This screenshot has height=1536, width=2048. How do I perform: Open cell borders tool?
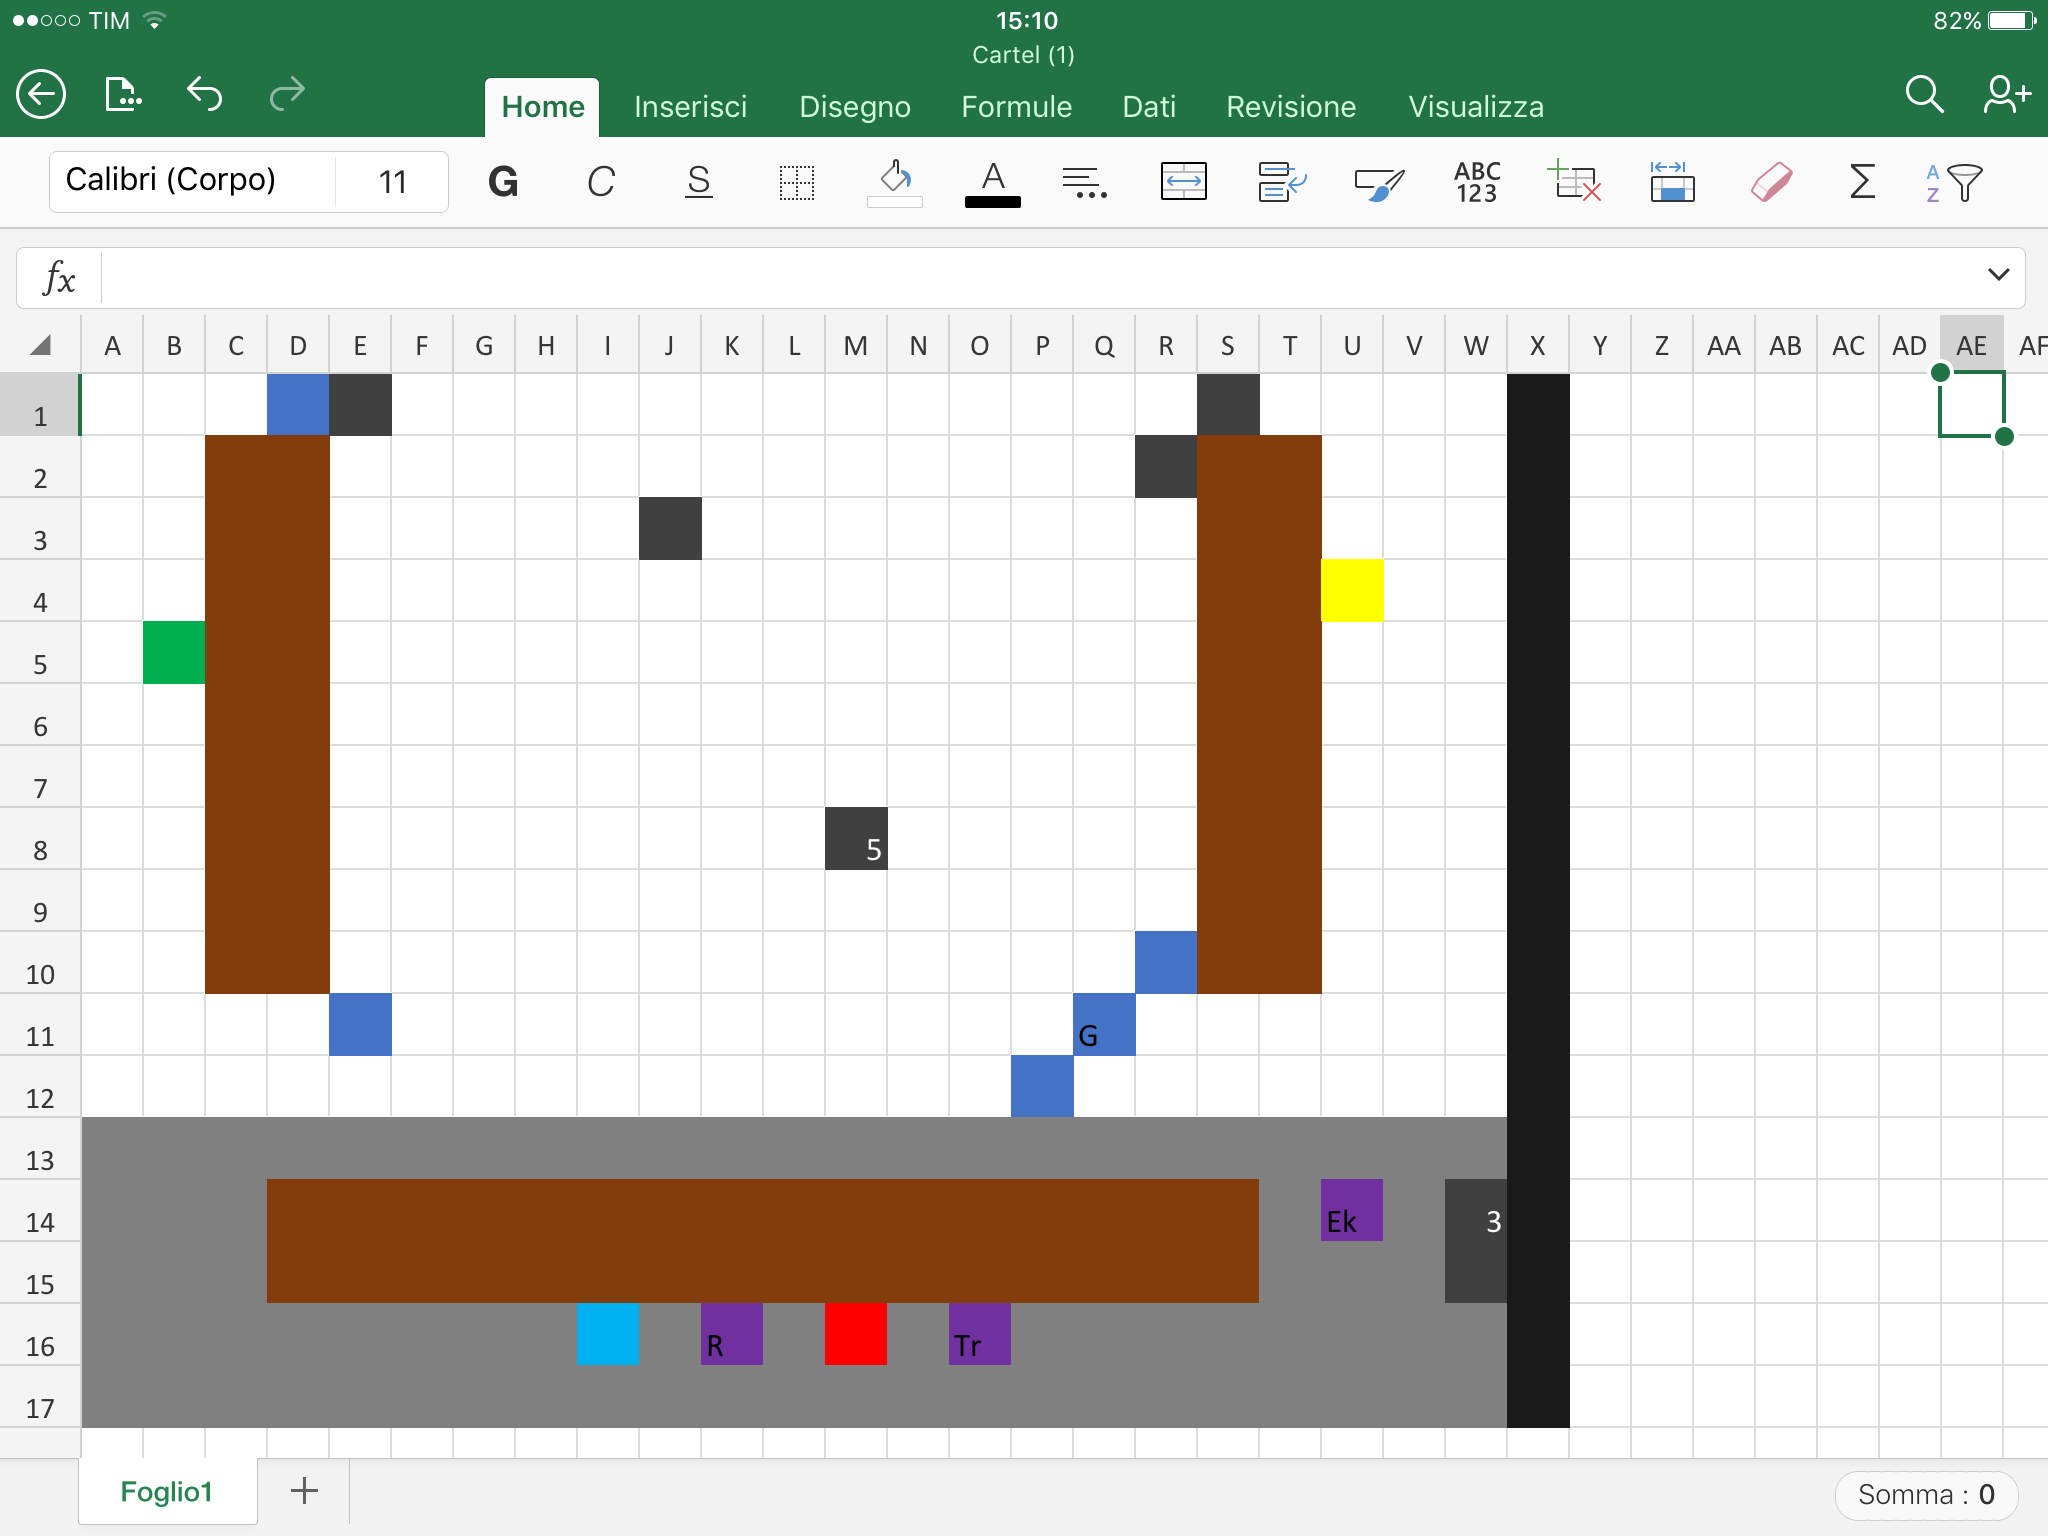click(x=797, y=182)
